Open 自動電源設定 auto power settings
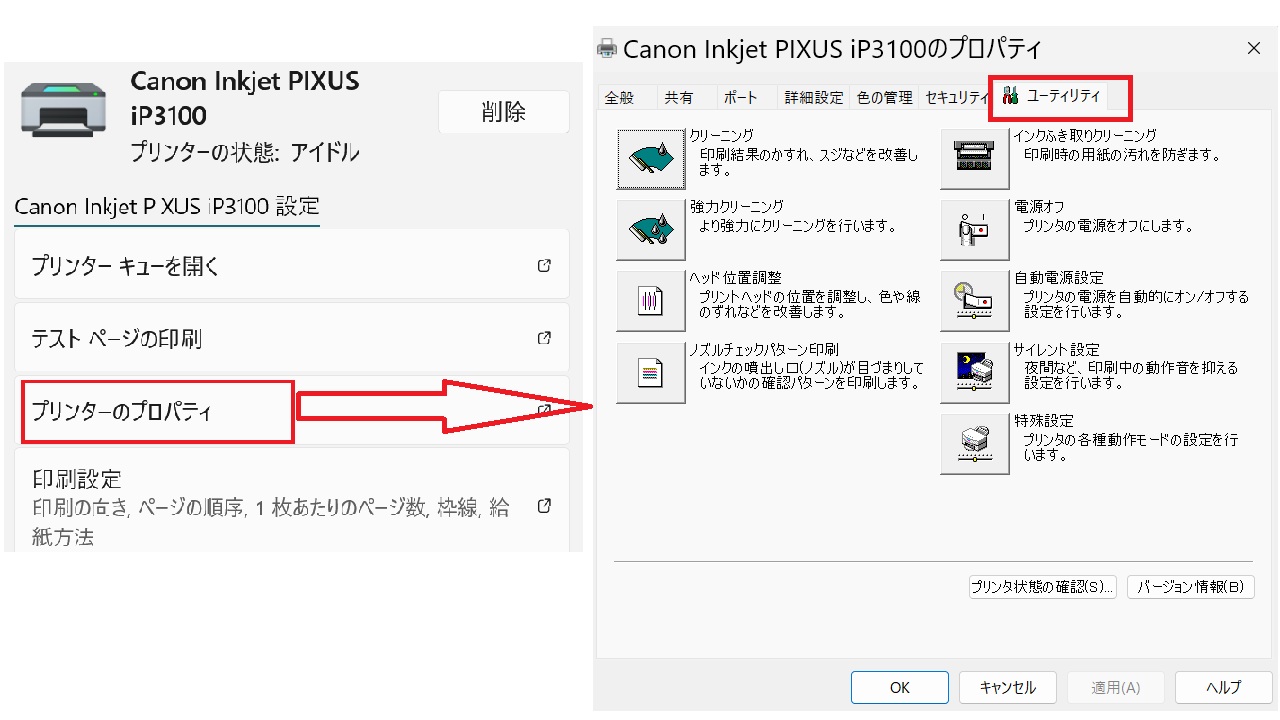Screen dimensions: 1280x720 click(974, 301)
